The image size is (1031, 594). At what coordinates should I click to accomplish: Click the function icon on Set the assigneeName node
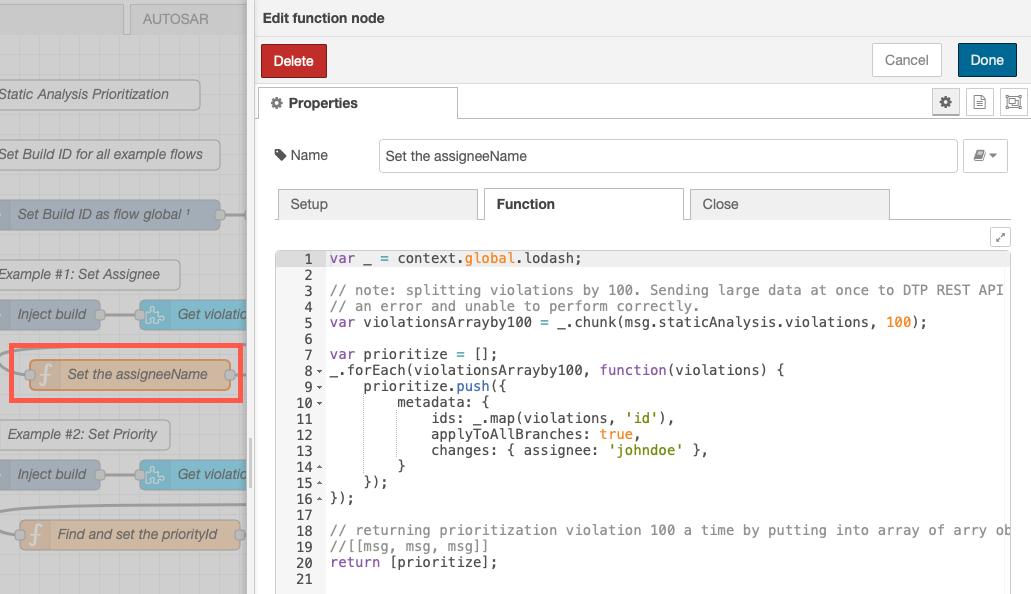[x=45, y=374]
